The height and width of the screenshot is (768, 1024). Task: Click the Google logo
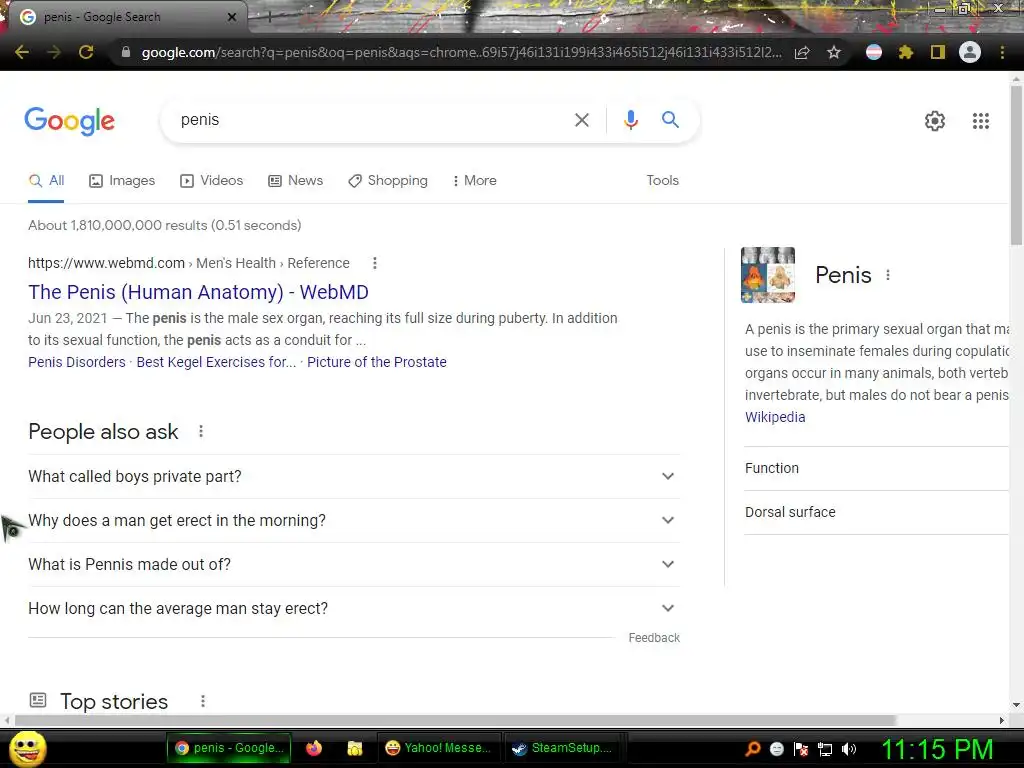pyautogui.click(x=69, y=121)
